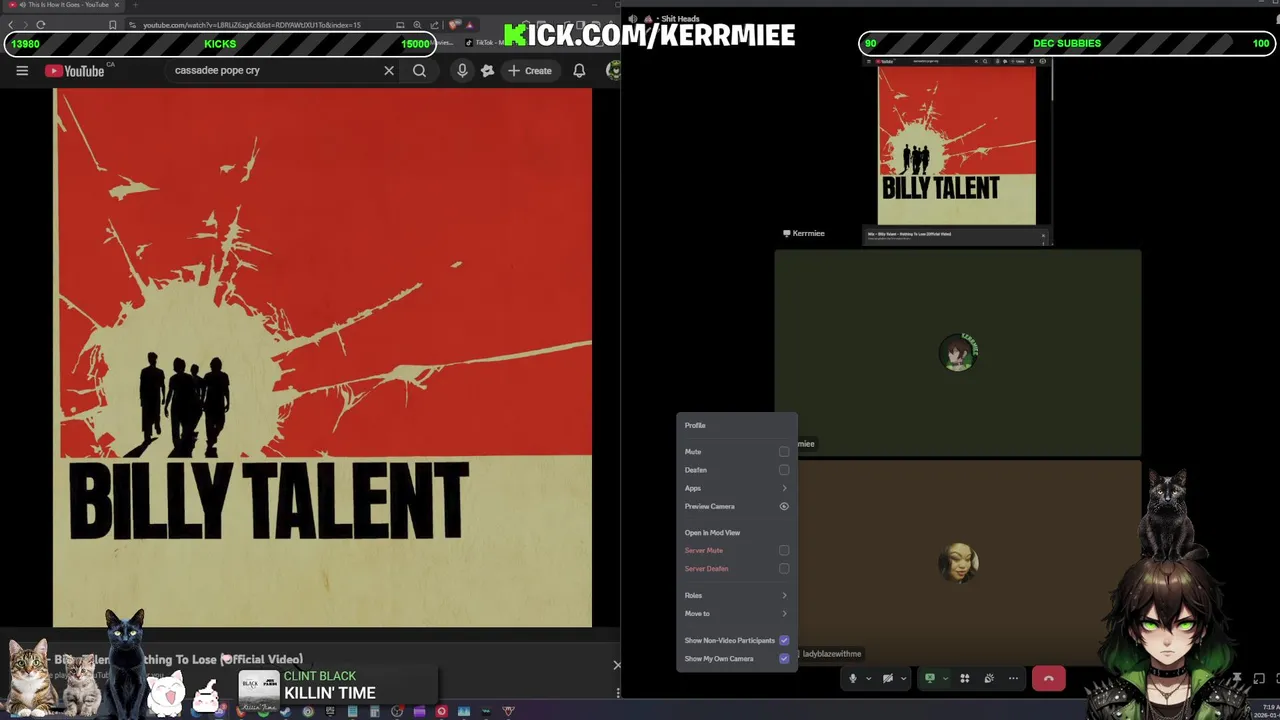Viewport: 1280px width, 720px height.
Task: Click the KICKS goal progress bar
Action: tap(220, 44)
